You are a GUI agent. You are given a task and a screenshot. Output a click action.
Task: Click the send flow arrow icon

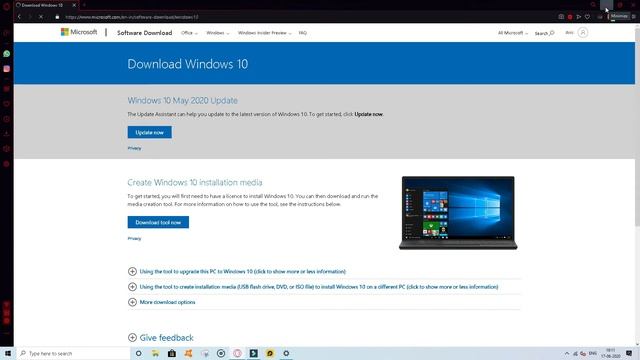(579, 17)
